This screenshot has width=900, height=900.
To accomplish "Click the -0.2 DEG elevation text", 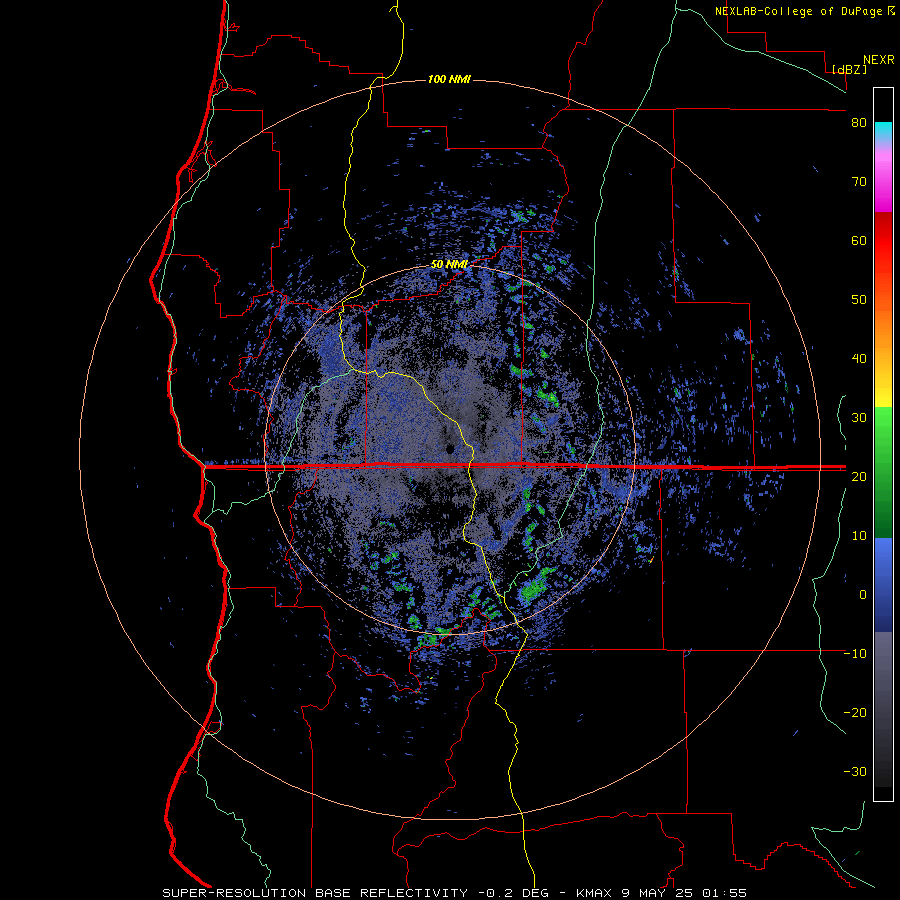I will [x=513, y=893].
